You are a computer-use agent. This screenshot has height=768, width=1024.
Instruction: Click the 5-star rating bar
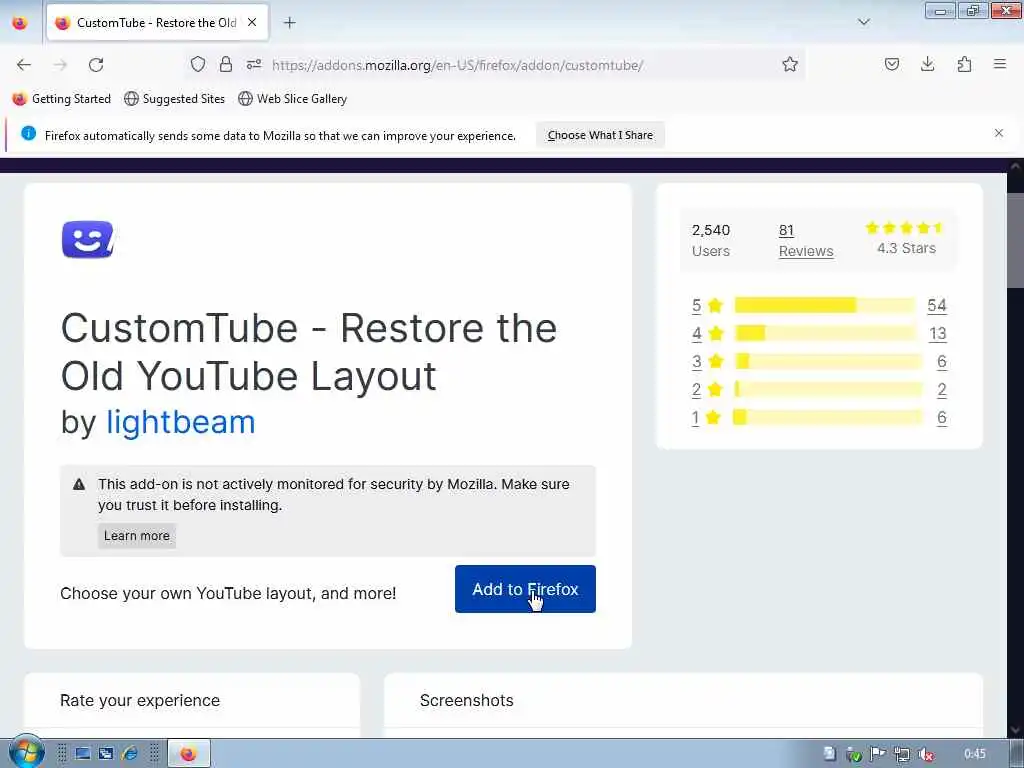coord(825,305)
